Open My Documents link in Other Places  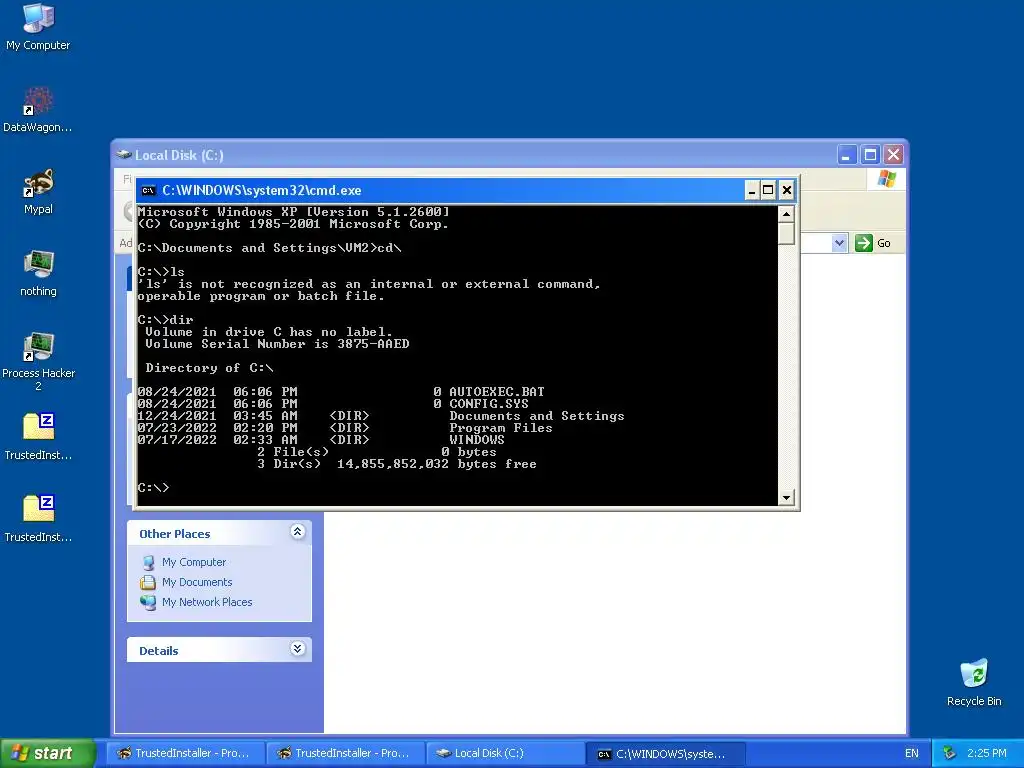point(197,582)
